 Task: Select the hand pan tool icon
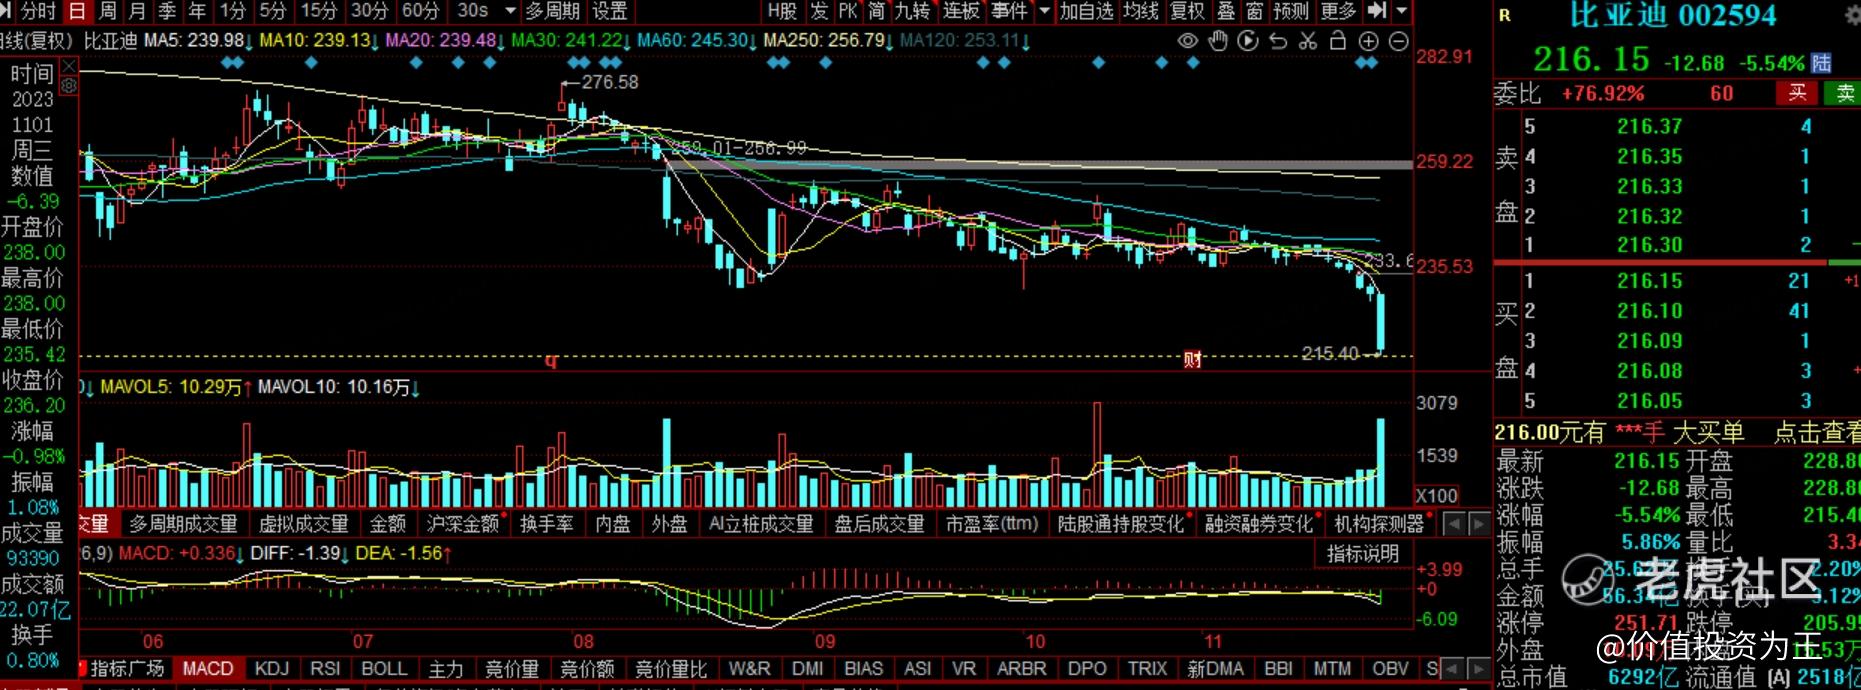(1217, 41)
